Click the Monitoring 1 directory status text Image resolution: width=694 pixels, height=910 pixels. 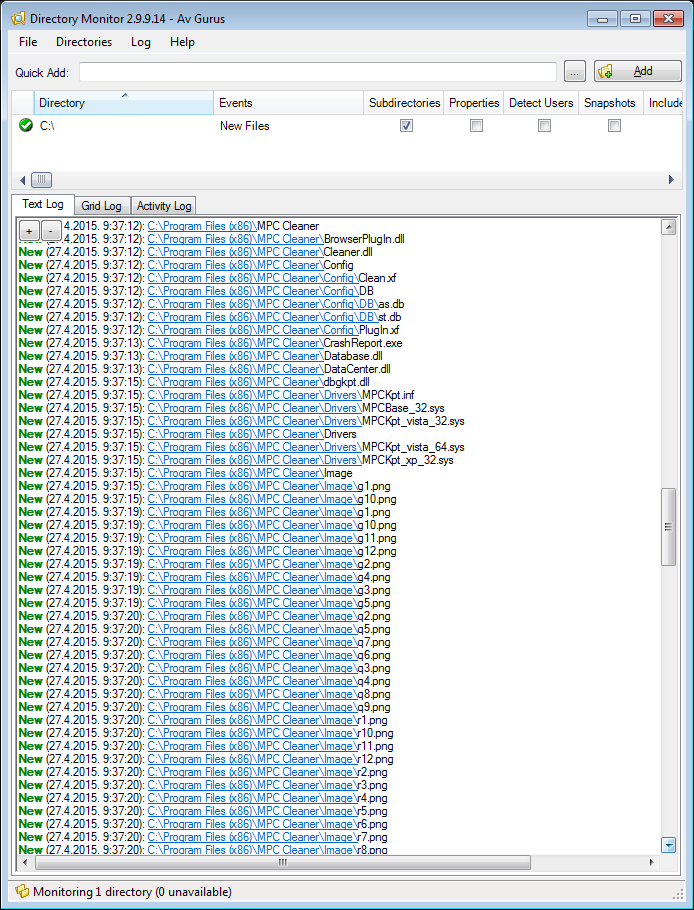[132, 891]
